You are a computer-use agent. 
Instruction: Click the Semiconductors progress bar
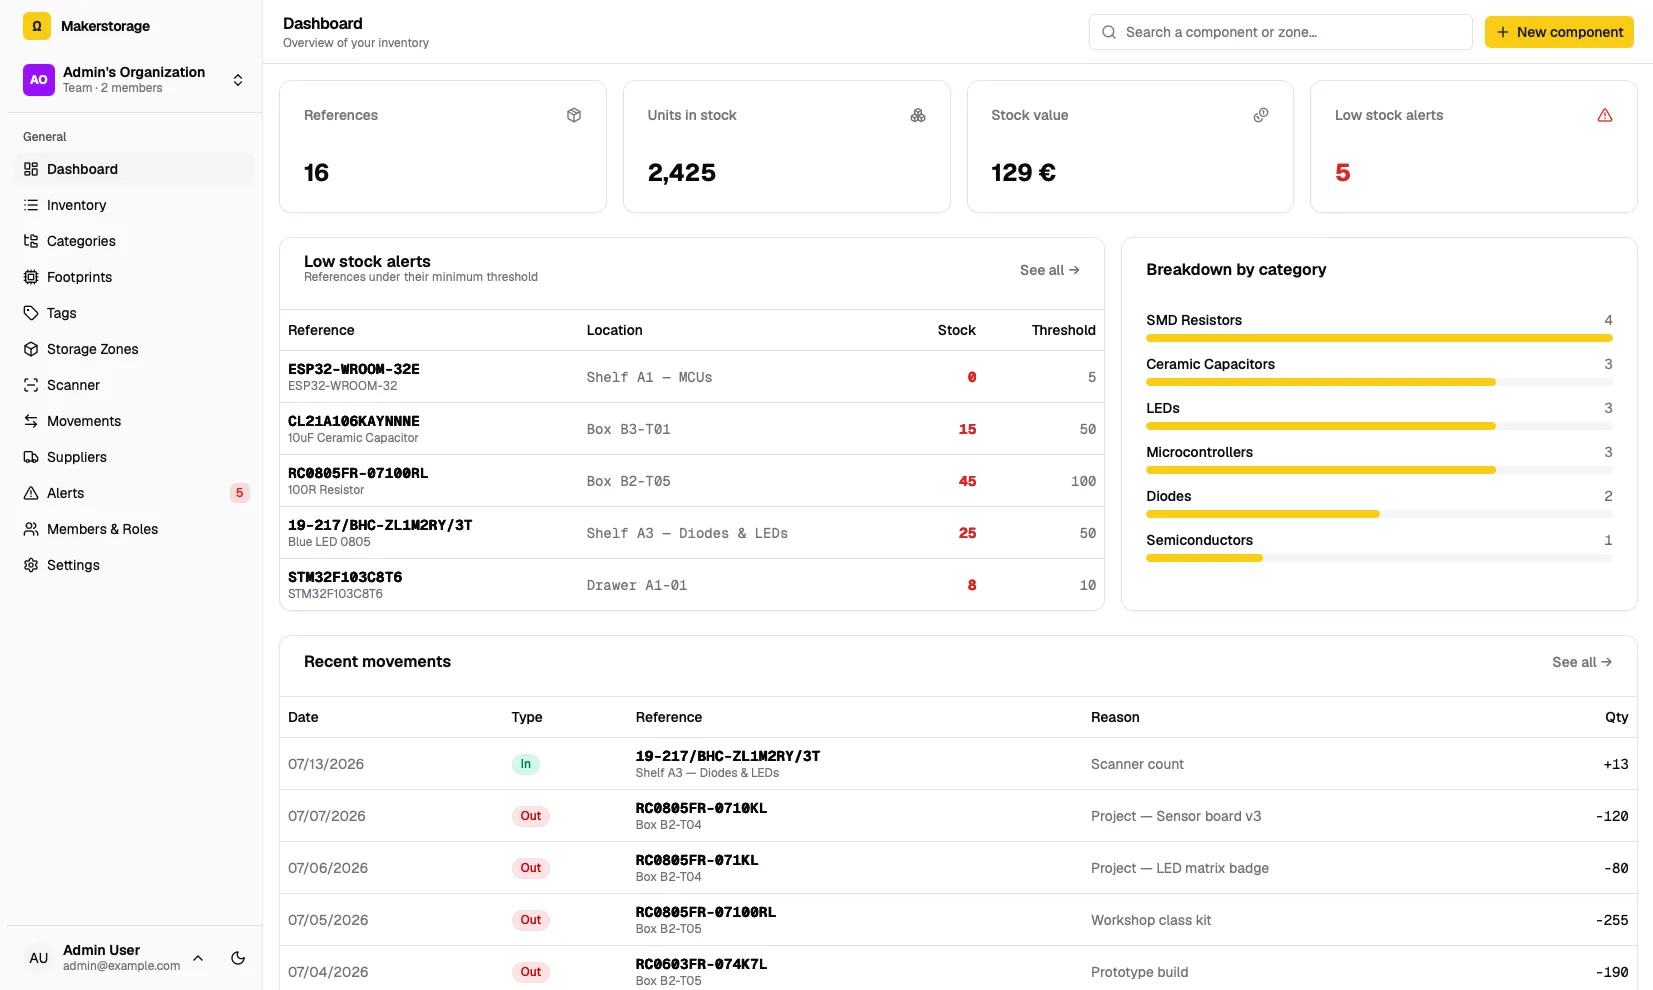(1379, 558)
